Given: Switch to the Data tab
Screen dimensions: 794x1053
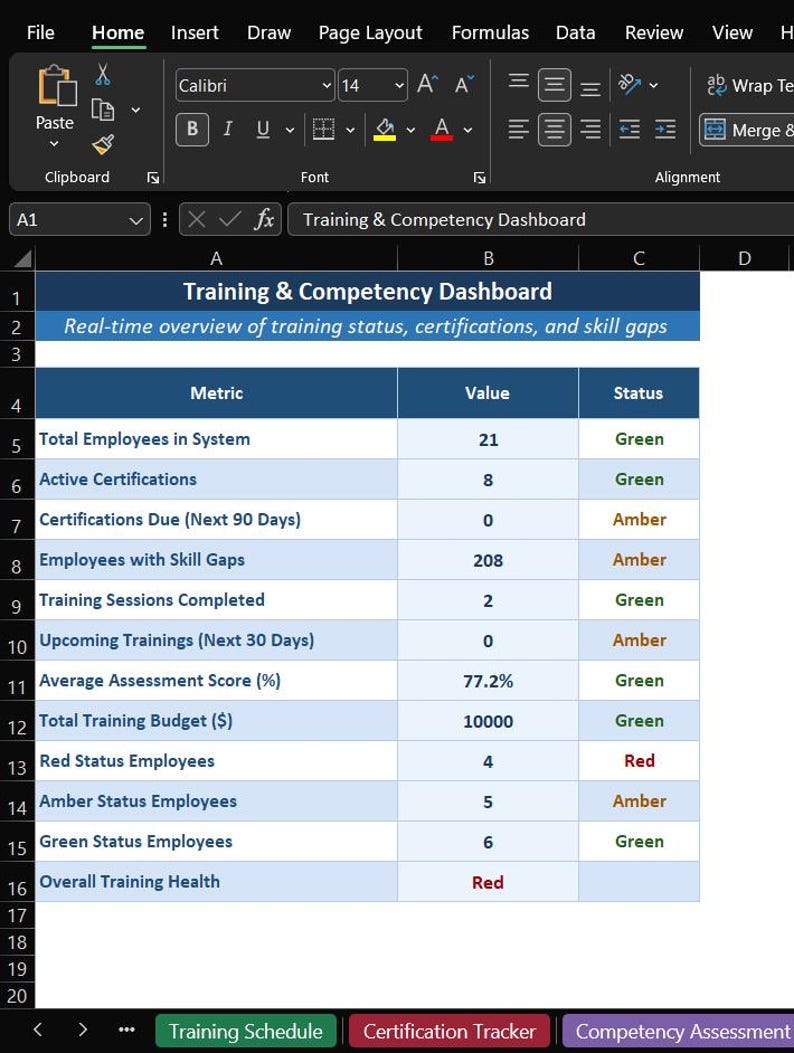Looking at the screenshot, I should click(576, 32).
